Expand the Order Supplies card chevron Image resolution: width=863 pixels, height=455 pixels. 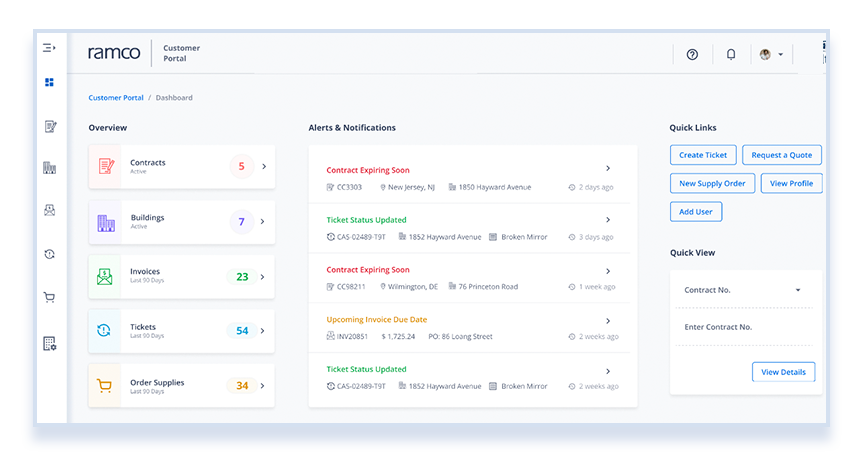(x=263, y=386)
